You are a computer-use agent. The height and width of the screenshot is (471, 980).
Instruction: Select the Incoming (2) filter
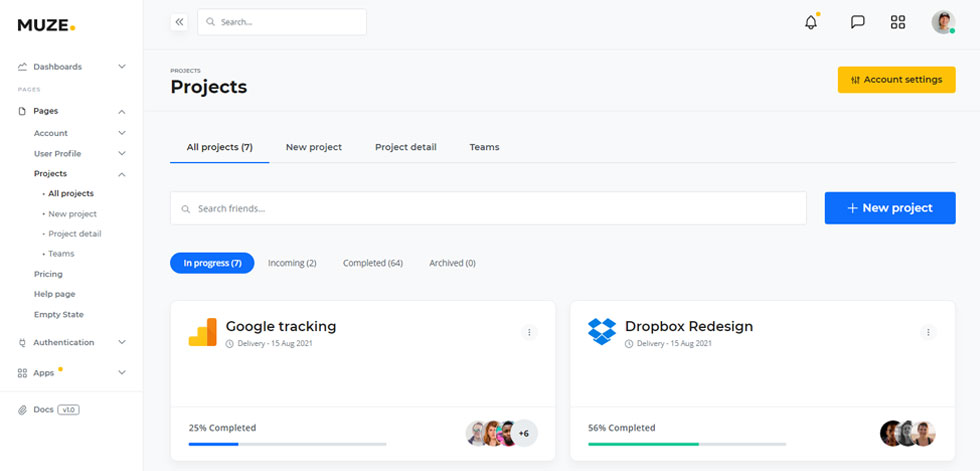[x=292, y=263]
